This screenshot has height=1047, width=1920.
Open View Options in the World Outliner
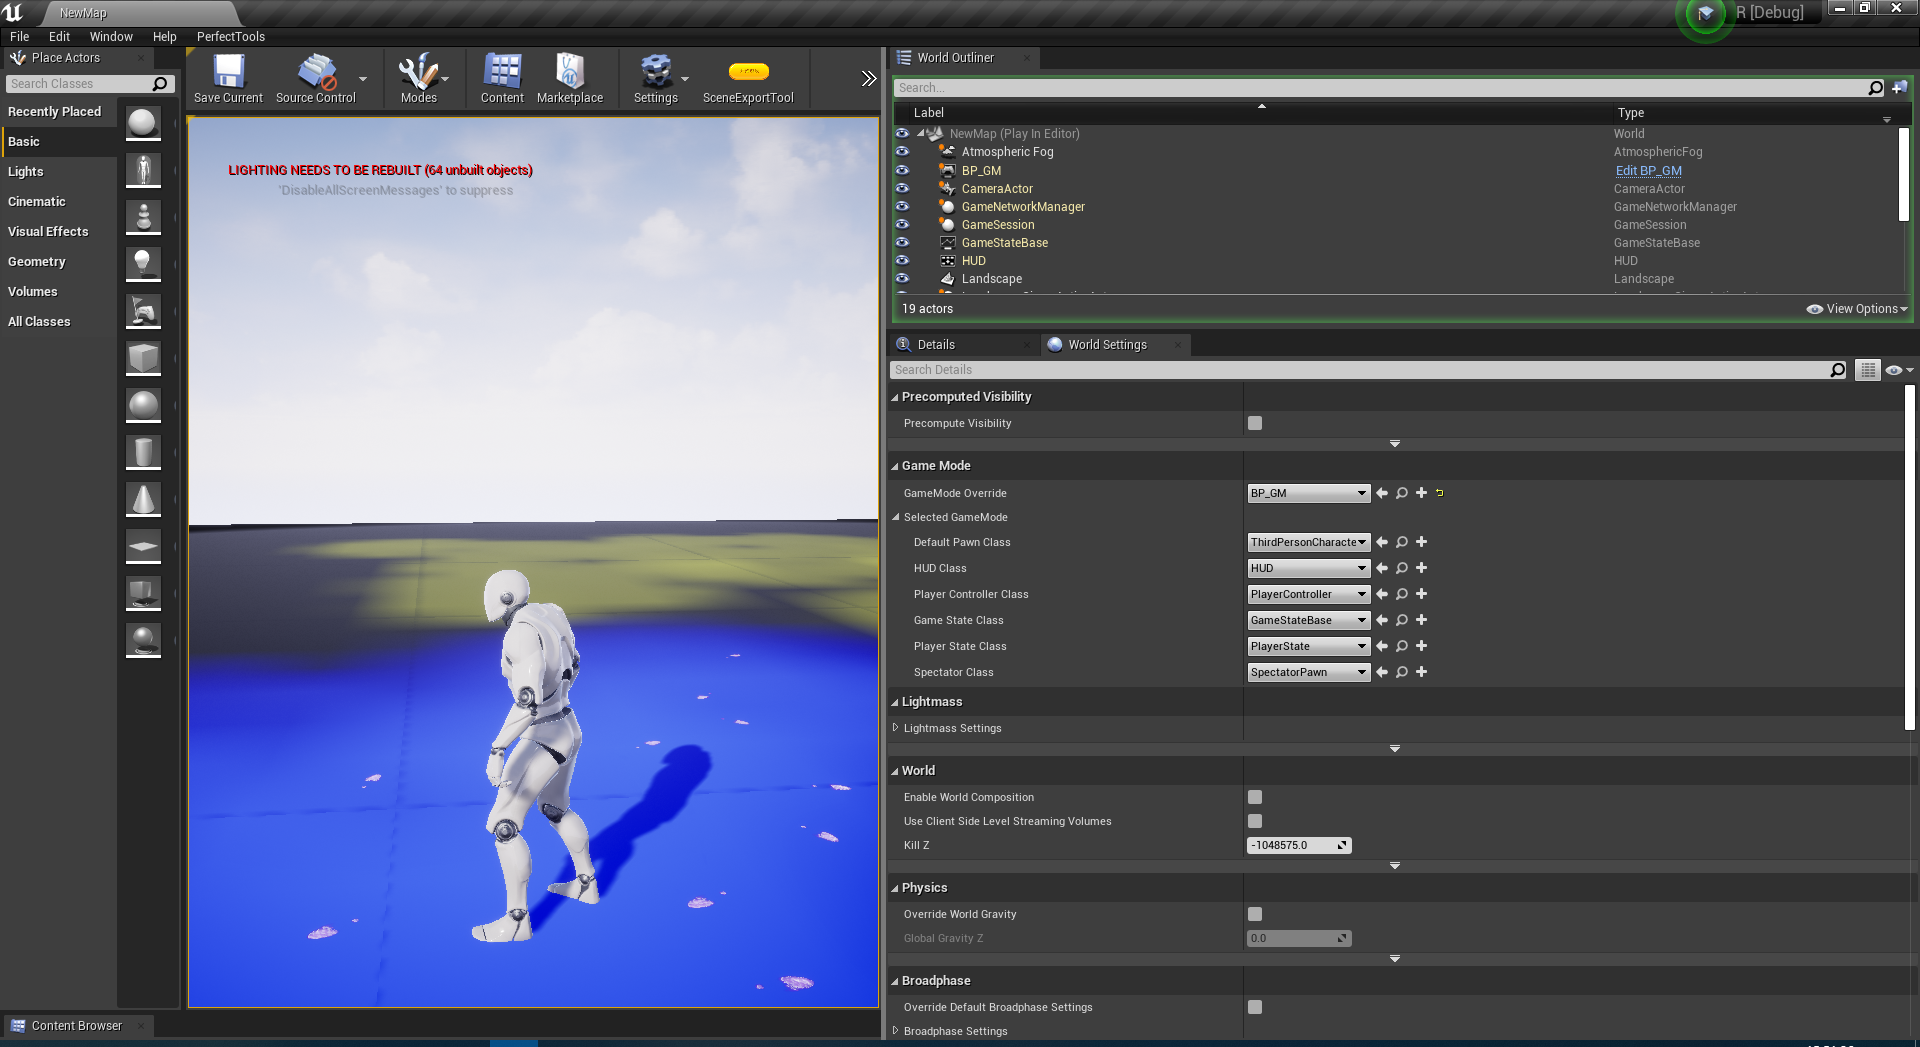[1857, 308]
